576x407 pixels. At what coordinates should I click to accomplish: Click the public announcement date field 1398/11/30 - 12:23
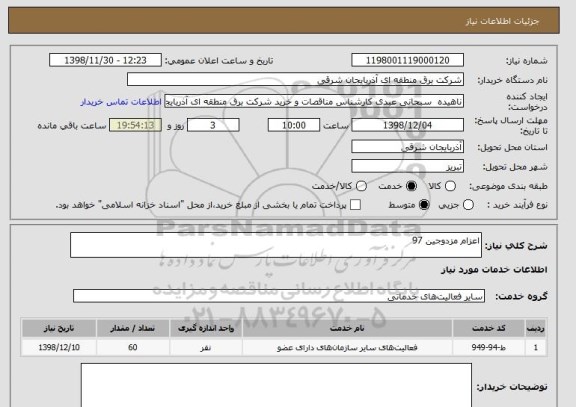tap(105, 60)
